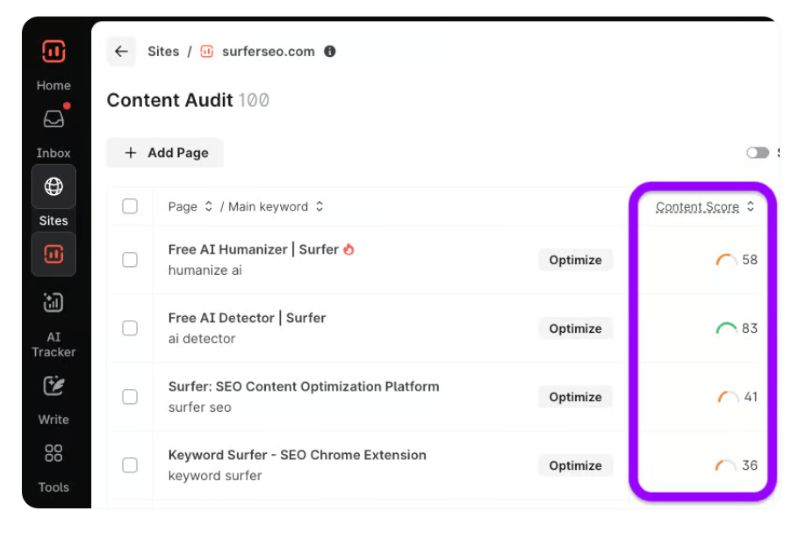Click Sites in the breadcrumb
Viewport: 800px width, 534px height.
click(163, 52)
